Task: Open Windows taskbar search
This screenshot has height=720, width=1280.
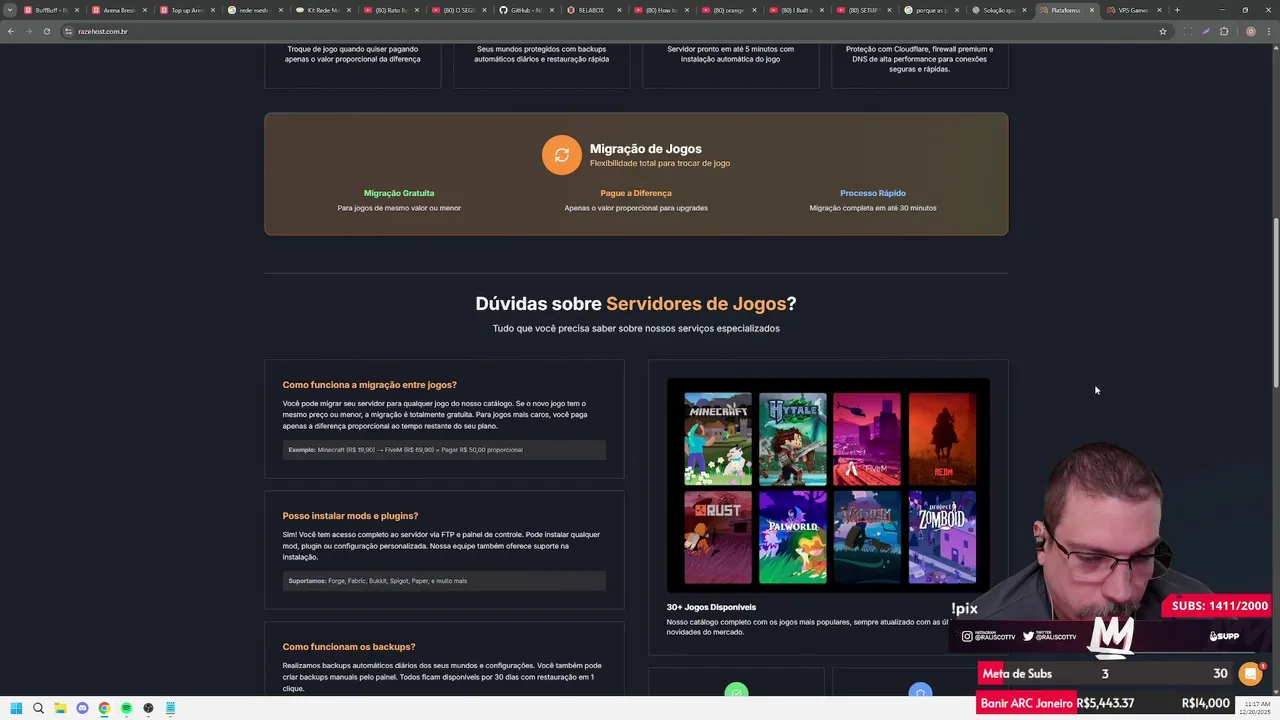Action: coord(38,708)
